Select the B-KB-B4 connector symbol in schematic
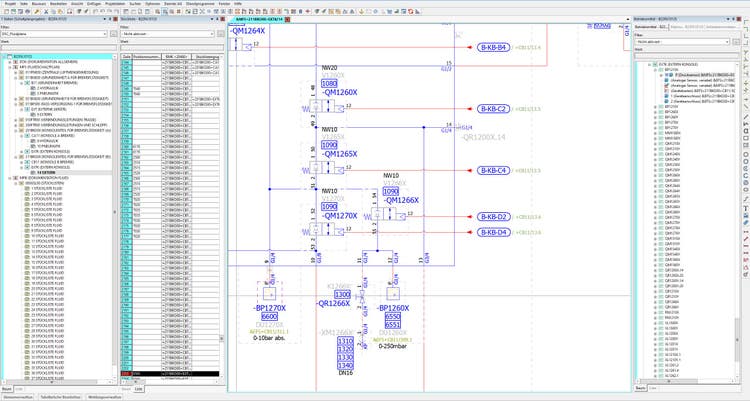 493,47
